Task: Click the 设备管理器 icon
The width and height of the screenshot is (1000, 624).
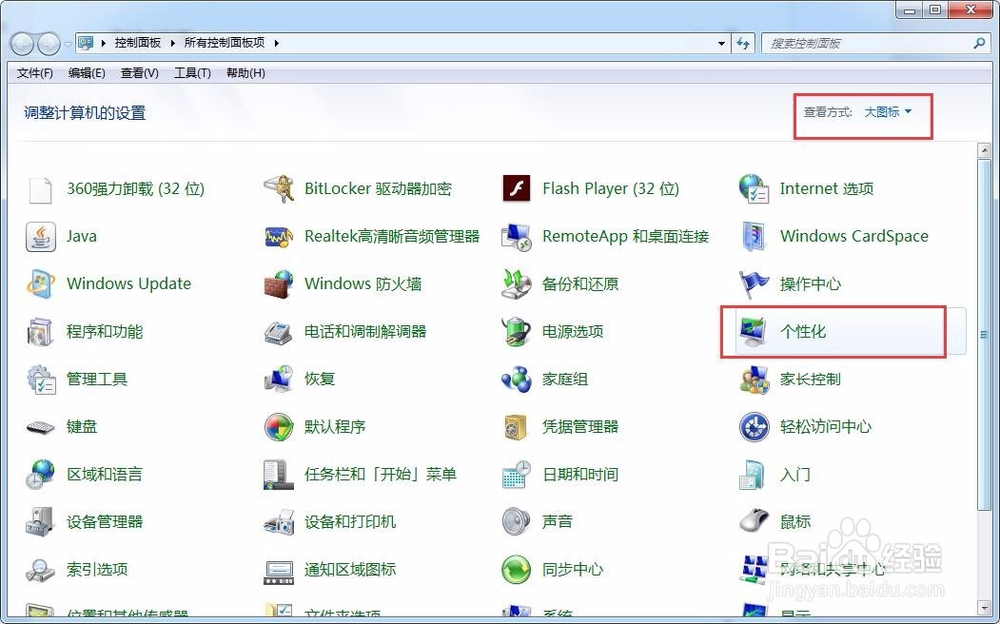Action: pos(41,522)
